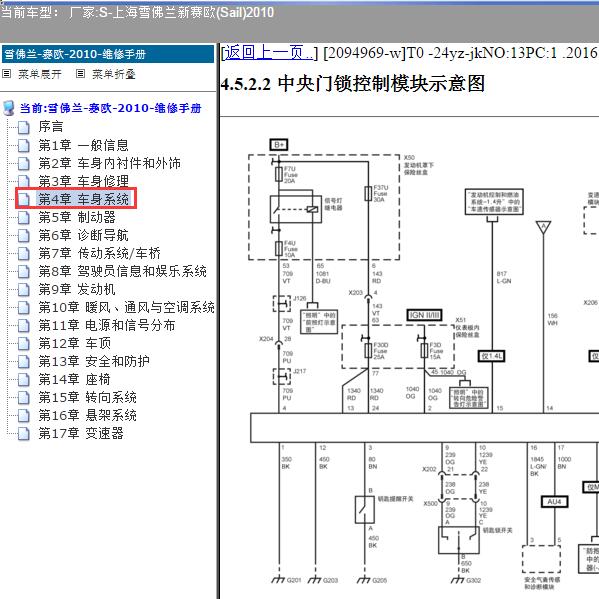This screenshot has height=599, width=599.
Task: Click the AU4 box in the diagram
Action: point(554,502)
